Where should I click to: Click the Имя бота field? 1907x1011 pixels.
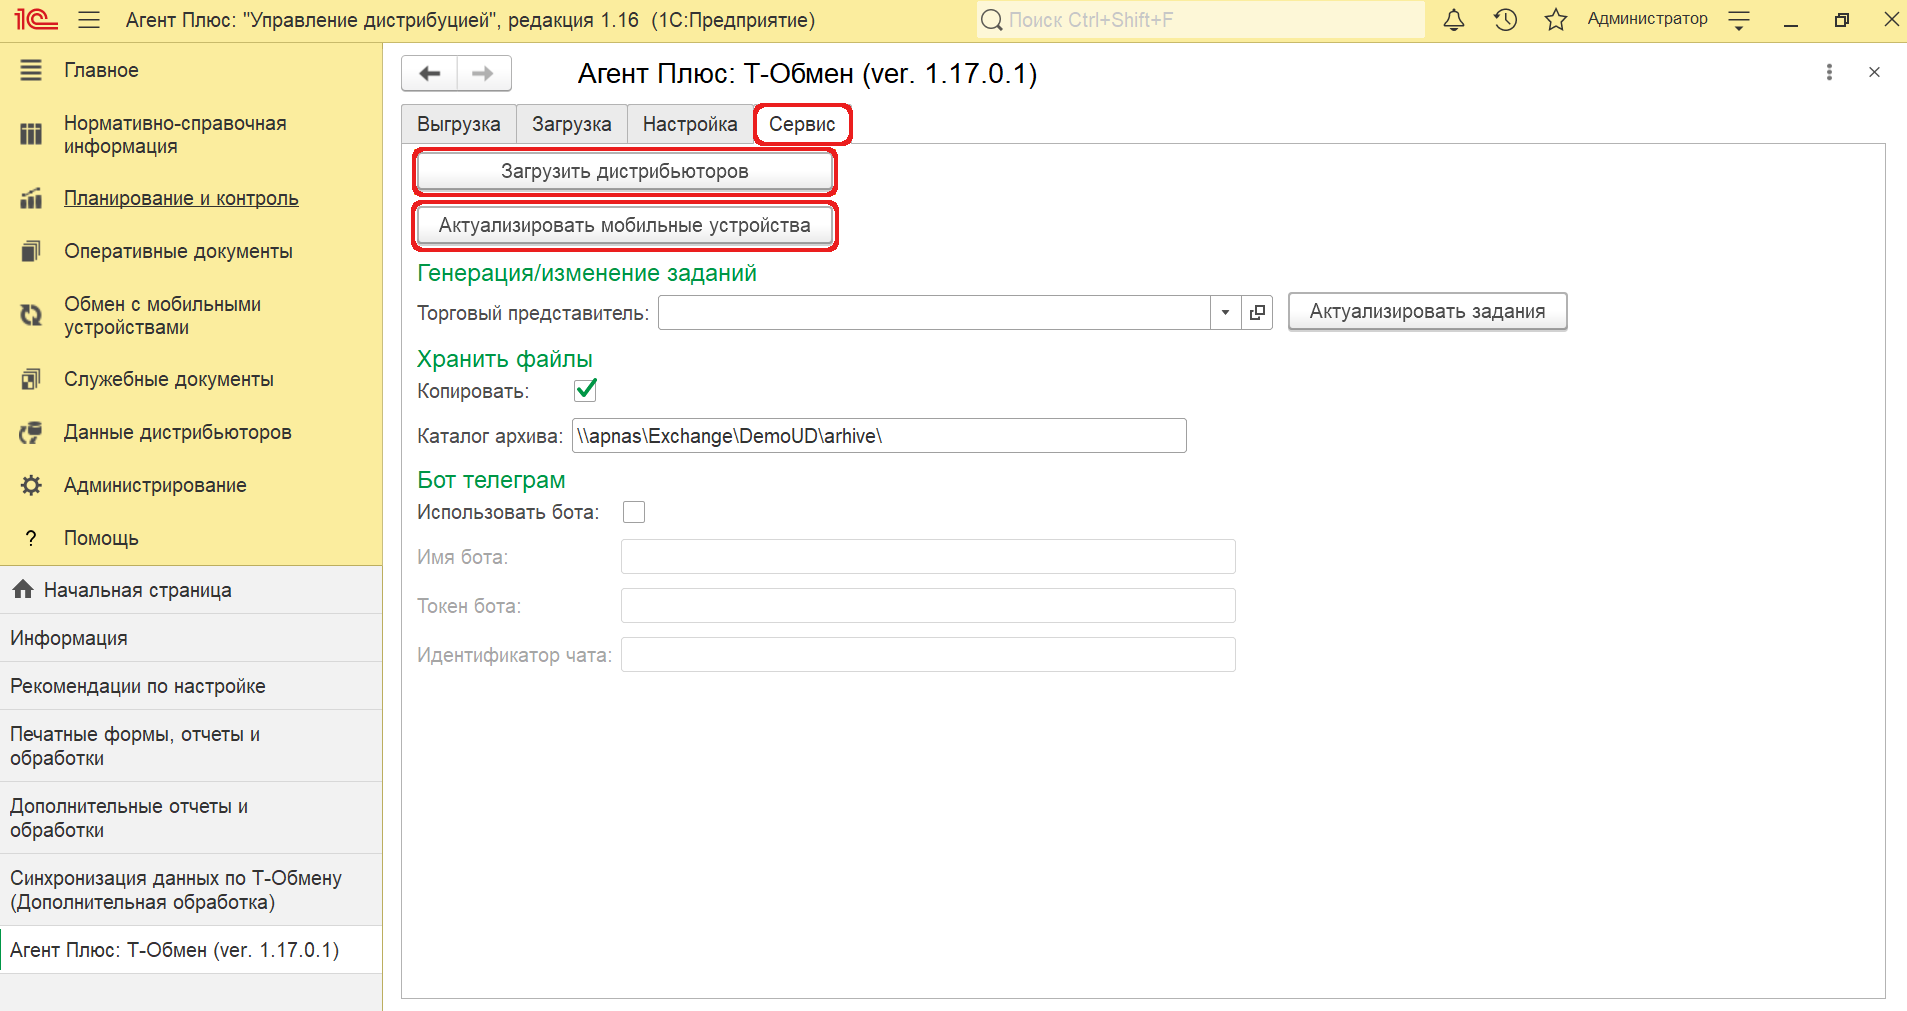928,557
